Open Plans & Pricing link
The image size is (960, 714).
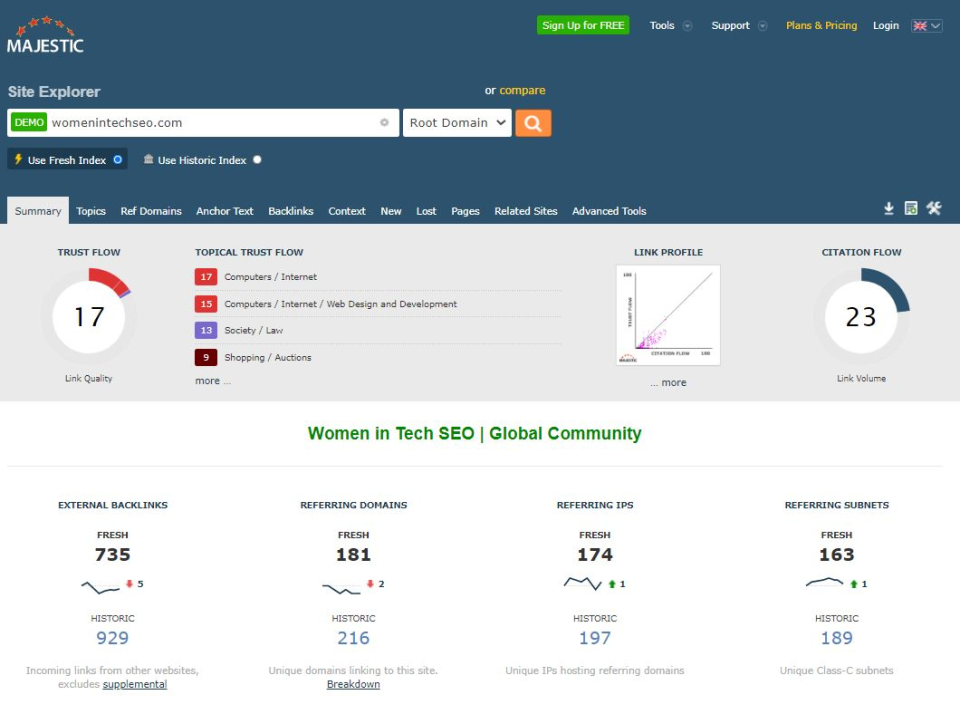[x=821, y=25]
